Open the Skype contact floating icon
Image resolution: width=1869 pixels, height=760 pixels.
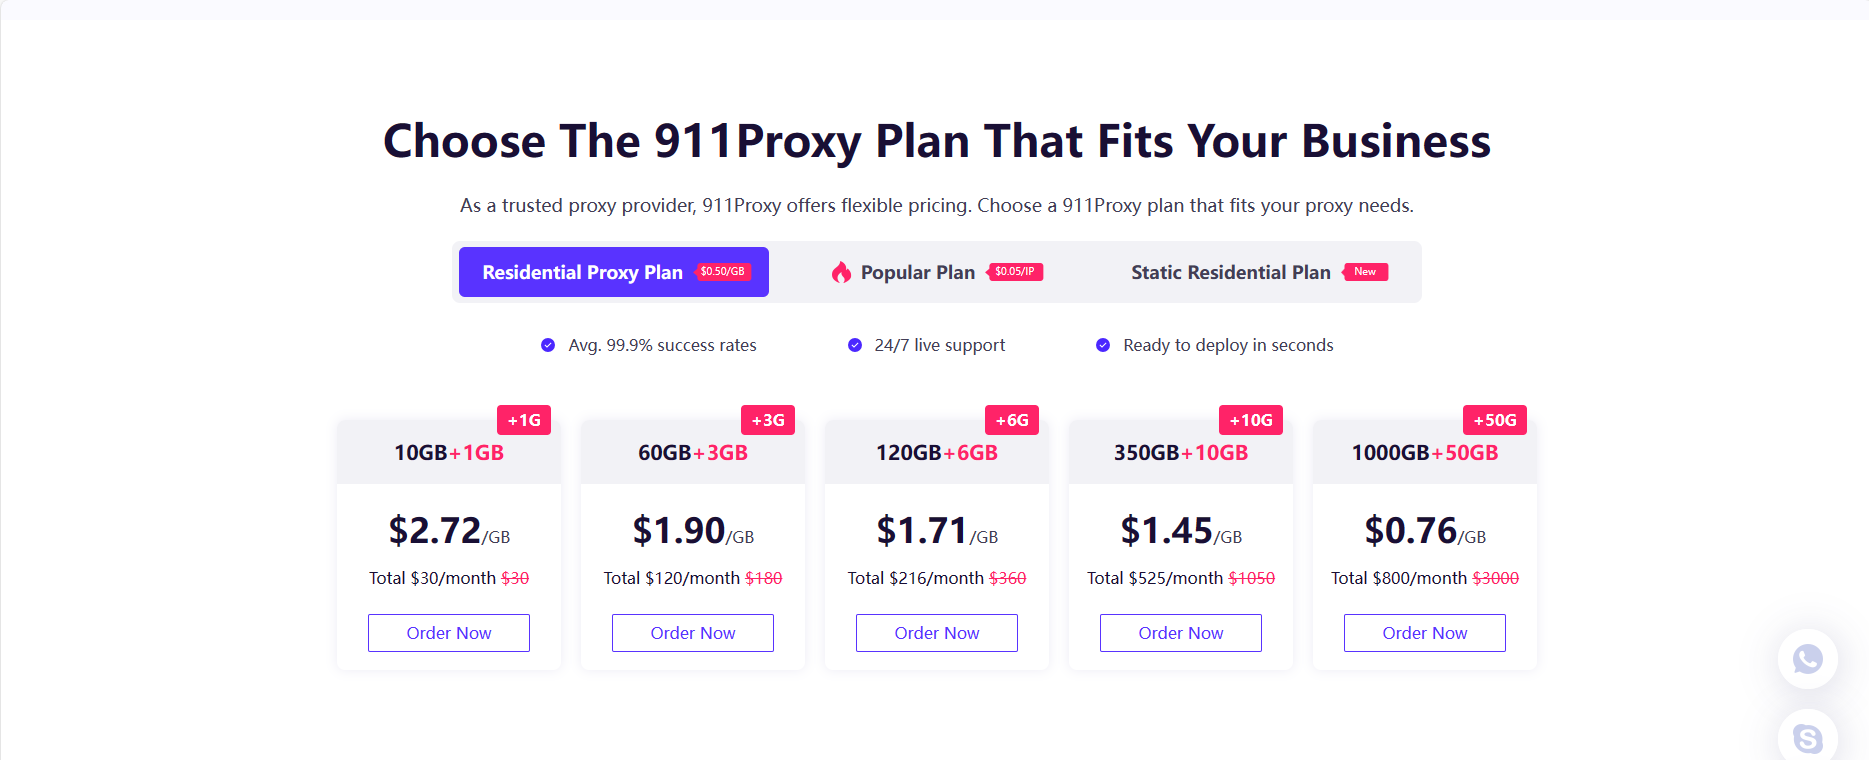1807,738
